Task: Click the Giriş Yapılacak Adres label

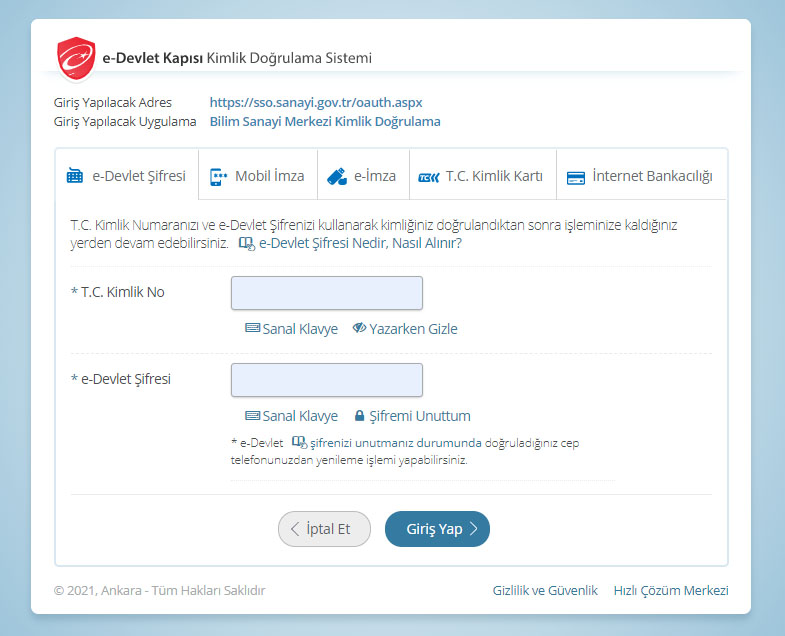Action: [113, 103]
